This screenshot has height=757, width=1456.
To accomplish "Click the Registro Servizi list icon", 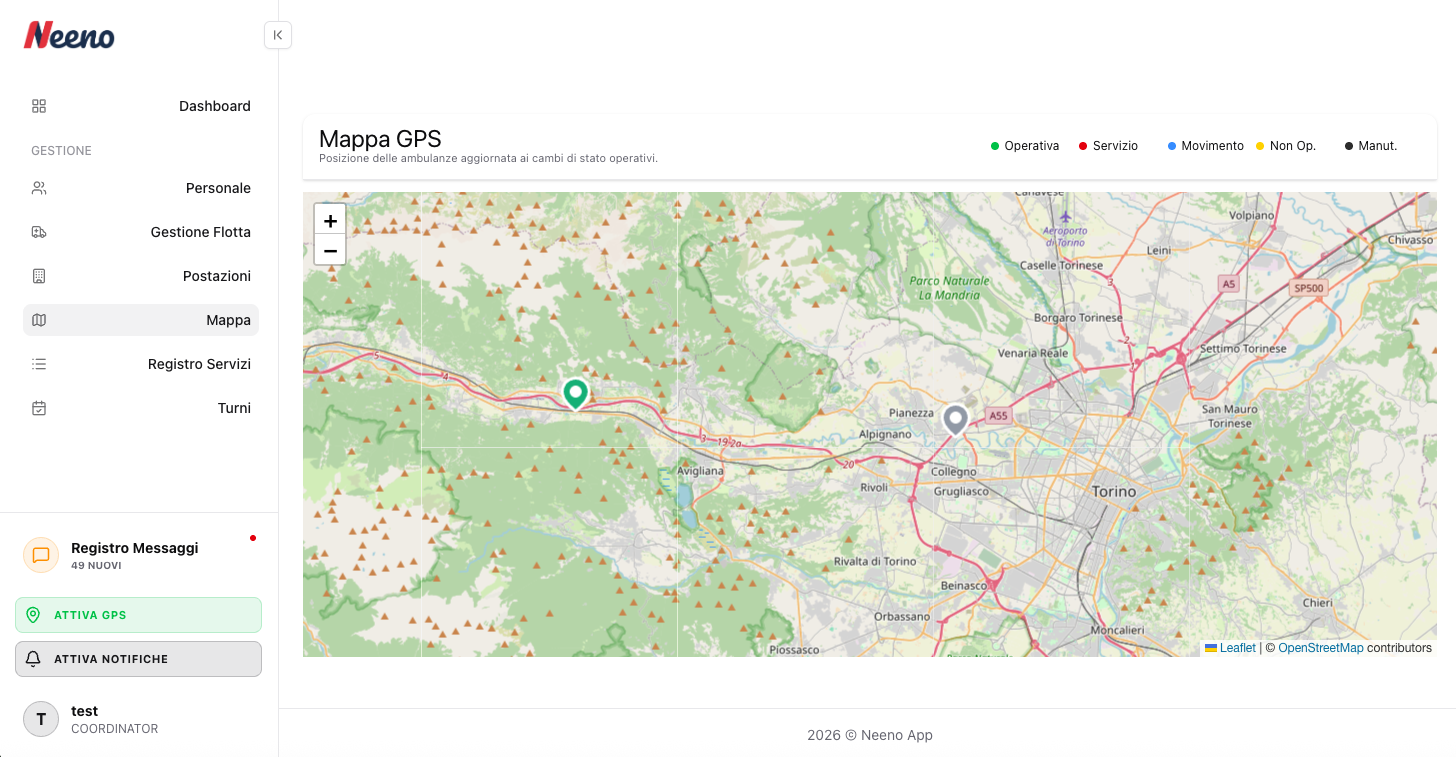I will tap(39, 364).
